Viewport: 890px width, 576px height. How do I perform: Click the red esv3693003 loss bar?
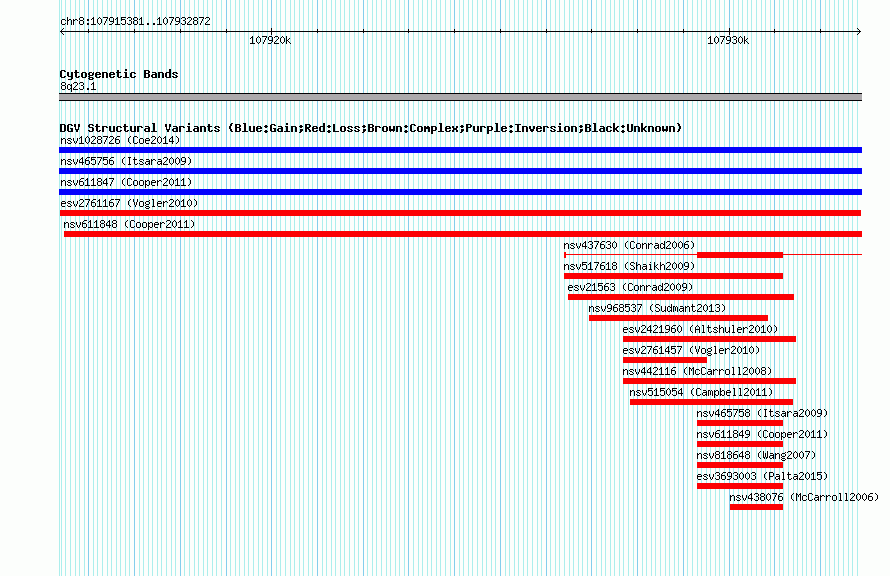(x=740, y=486)
